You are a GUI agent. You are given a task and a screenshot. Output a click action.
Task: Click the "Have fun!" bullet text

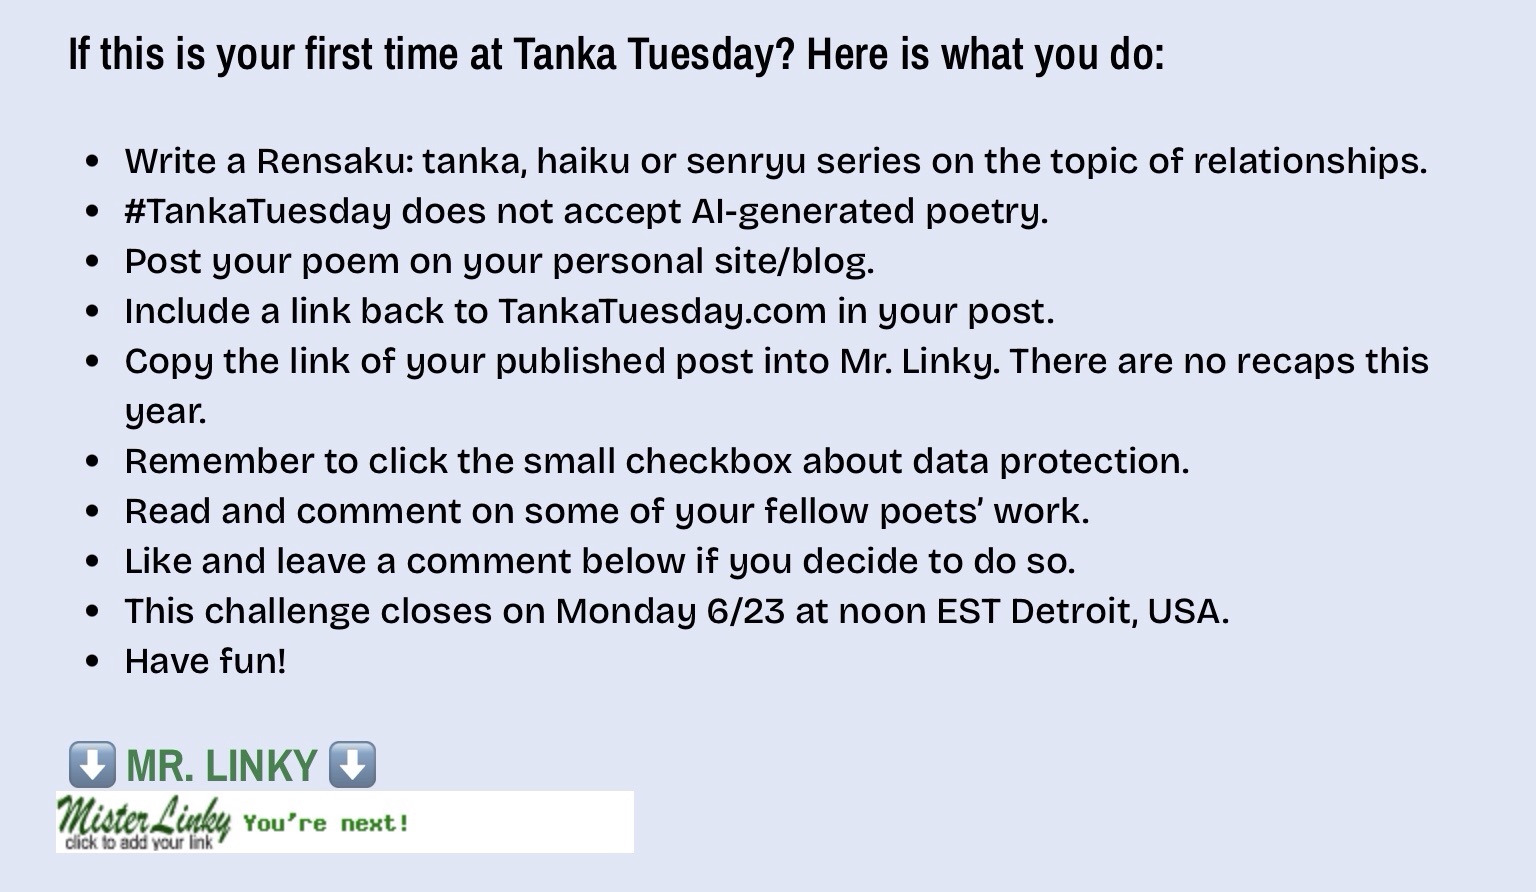click(205, 661)
